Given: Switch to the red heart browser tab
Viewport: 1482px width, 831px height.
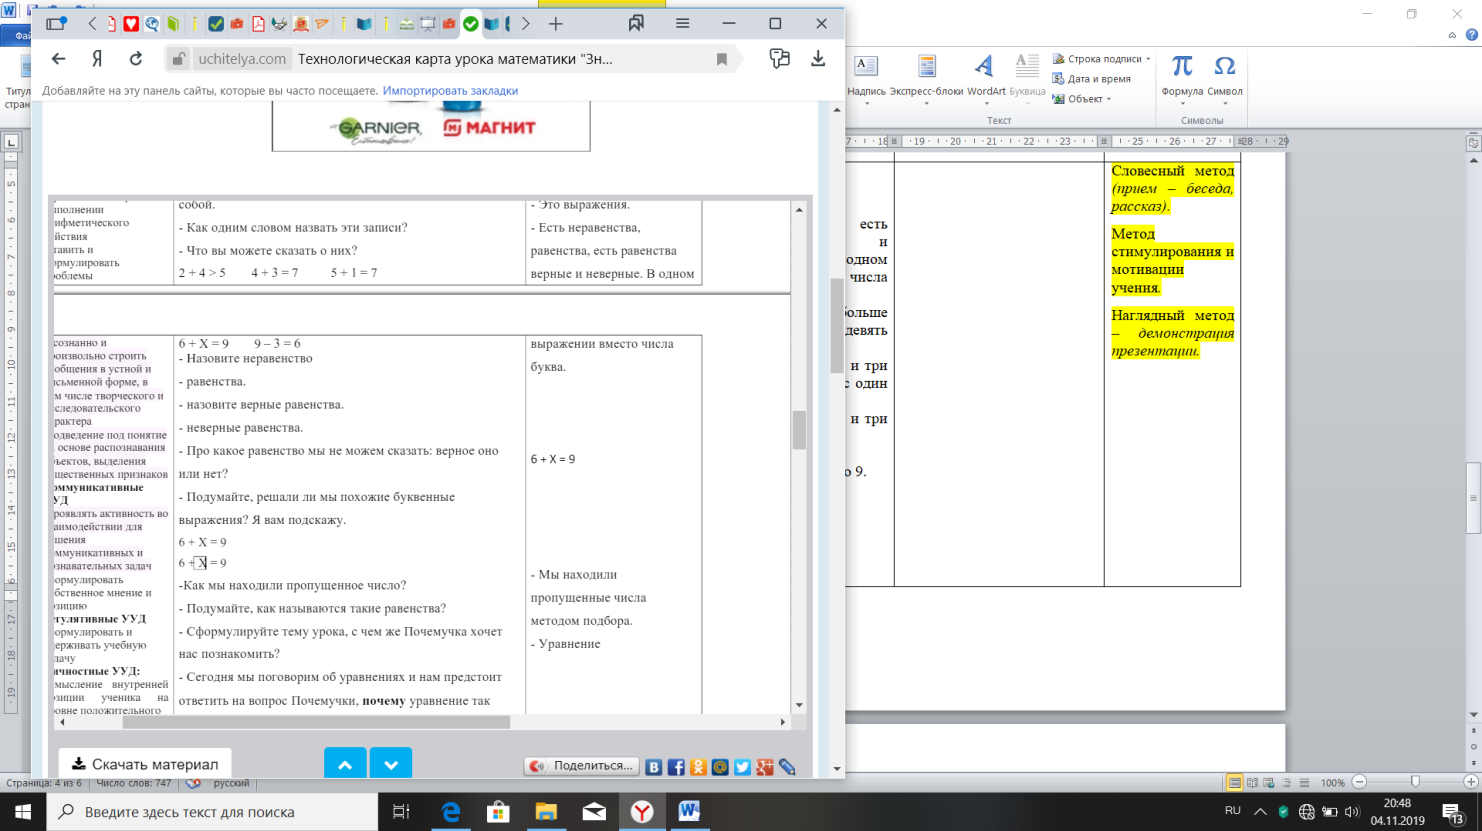Looking at the screenshot, I should click(131, 24).
